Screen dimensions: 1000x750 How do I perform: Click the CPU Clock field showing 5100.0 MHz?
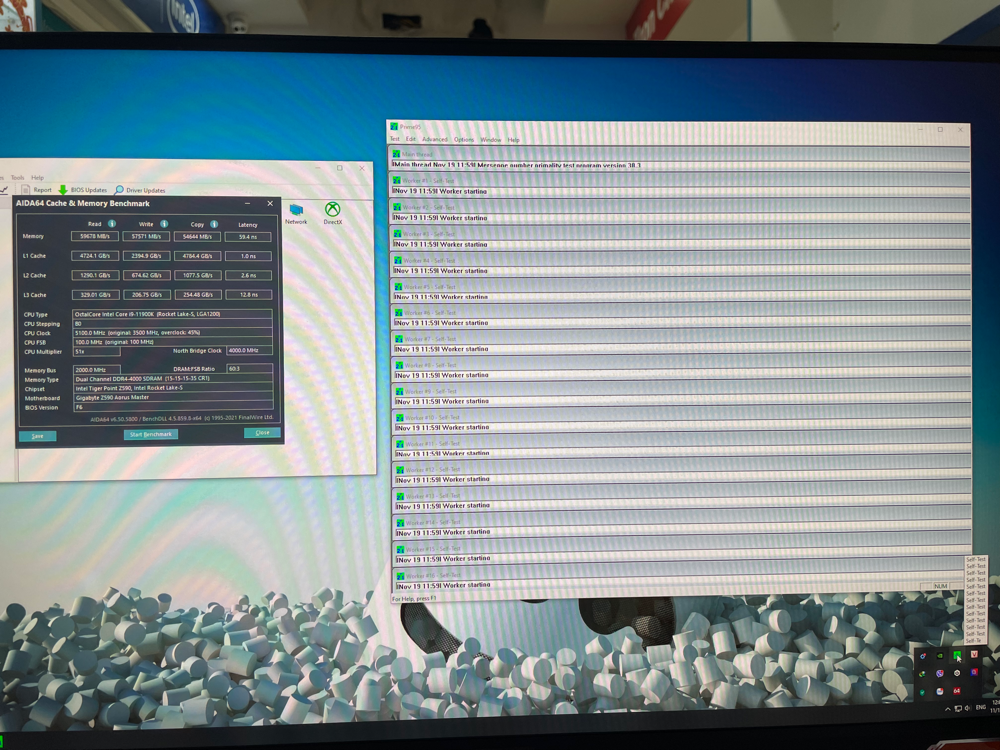pos(172,332)
